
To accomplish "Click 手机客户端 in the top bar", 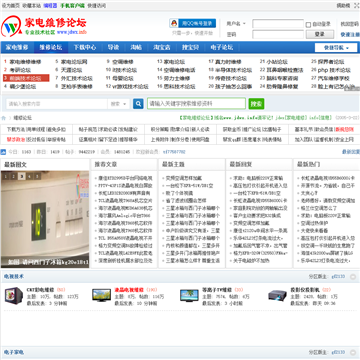I will [x=72, y=6].
